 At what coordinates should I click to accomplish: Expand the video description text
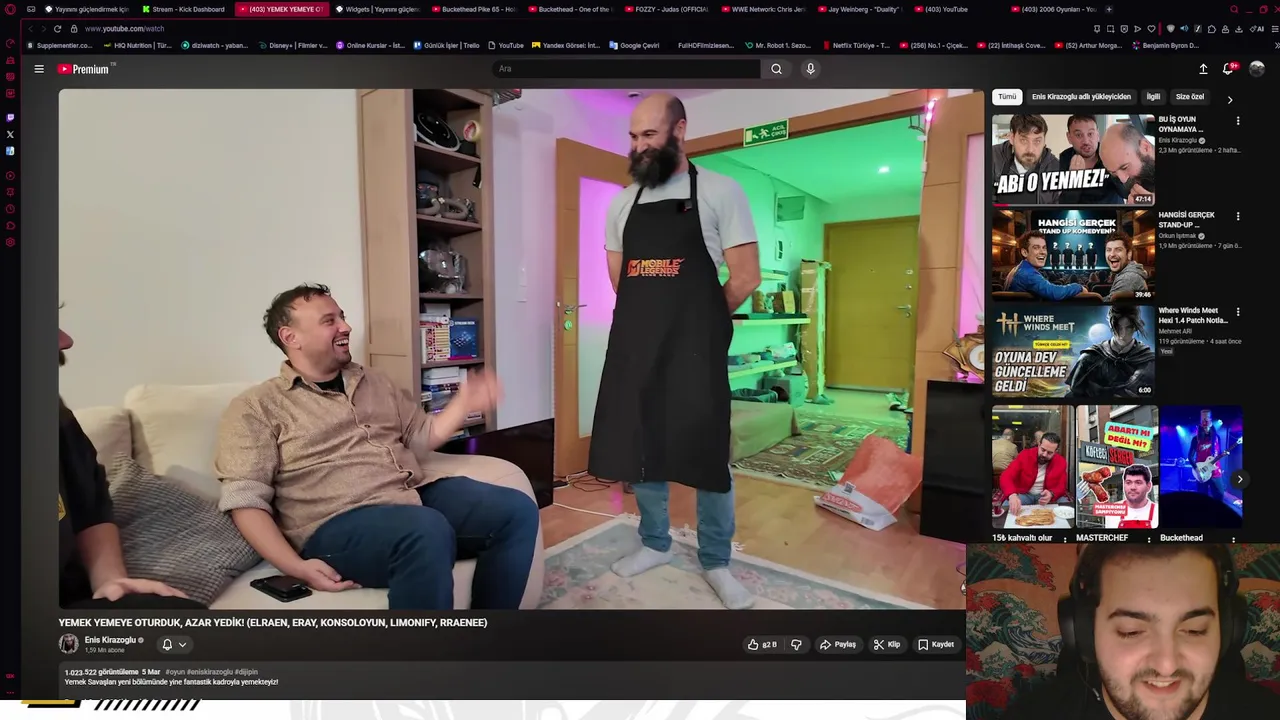click(x=171, y=682)
